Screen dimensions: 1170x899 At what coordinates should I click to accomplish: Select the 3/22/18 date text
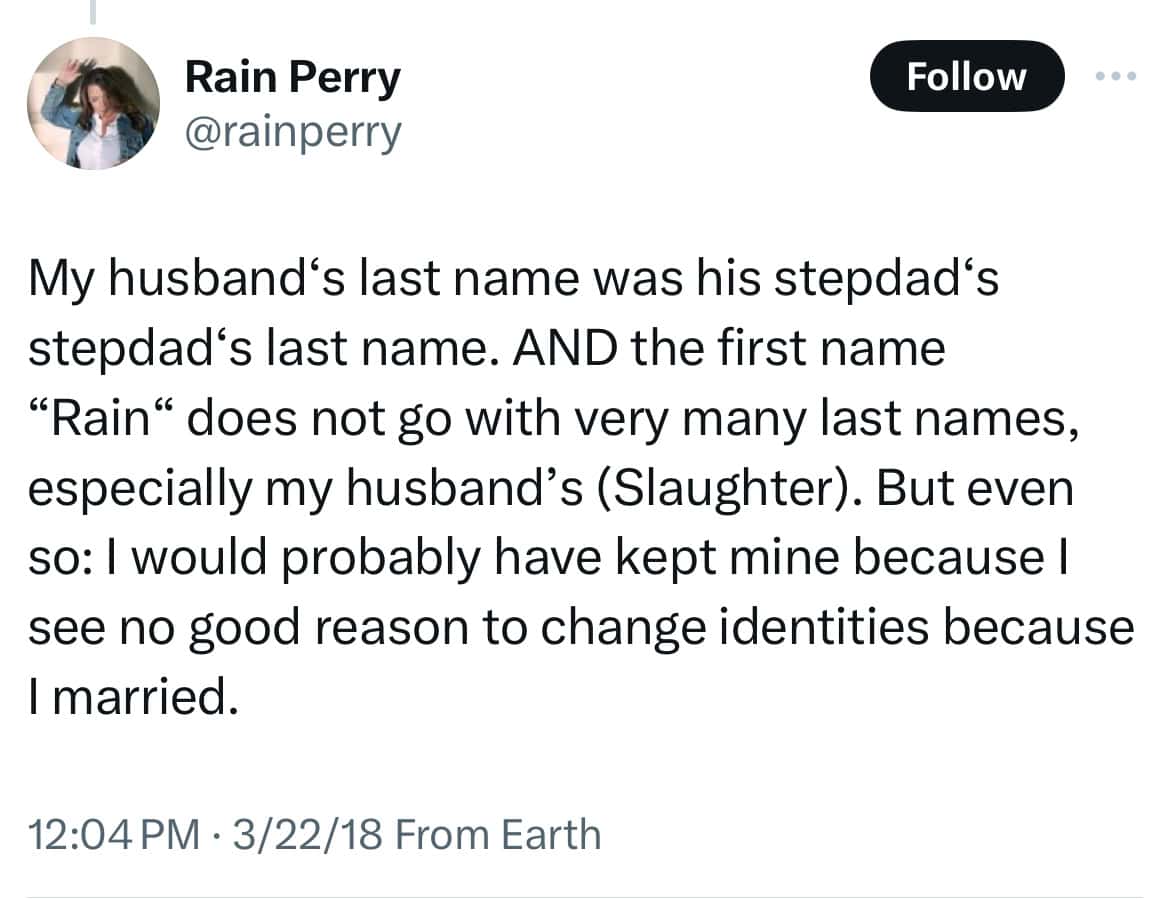pyautogui.click(x=308, y=834)
